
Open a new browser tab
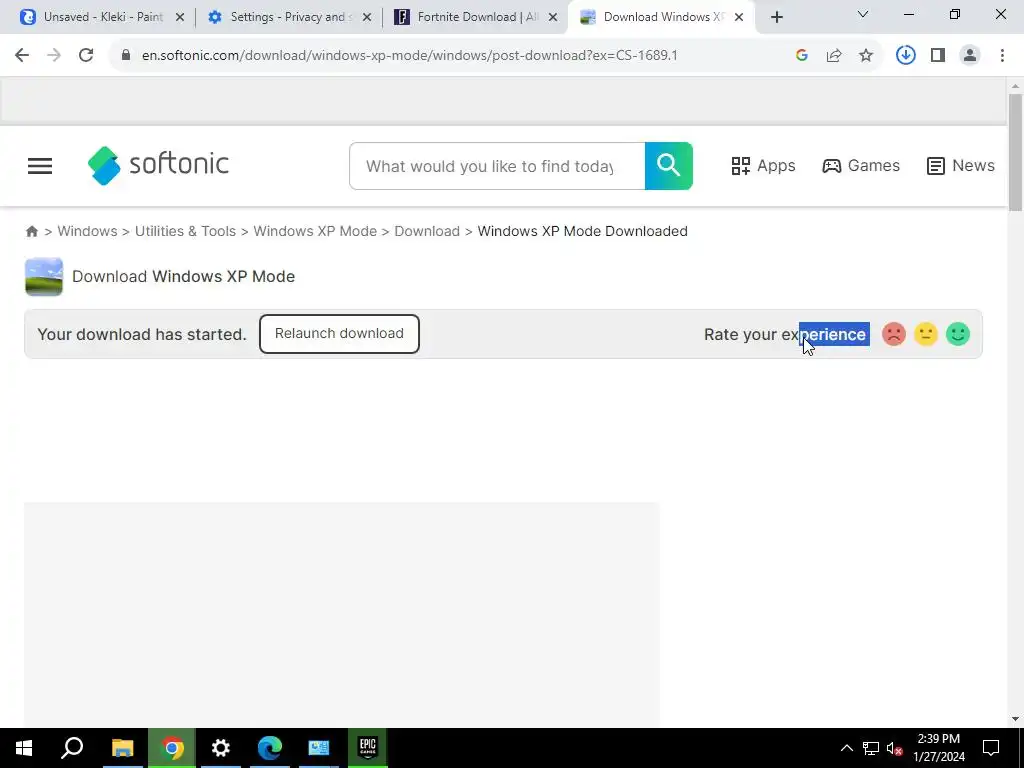[x=776, y=18]
